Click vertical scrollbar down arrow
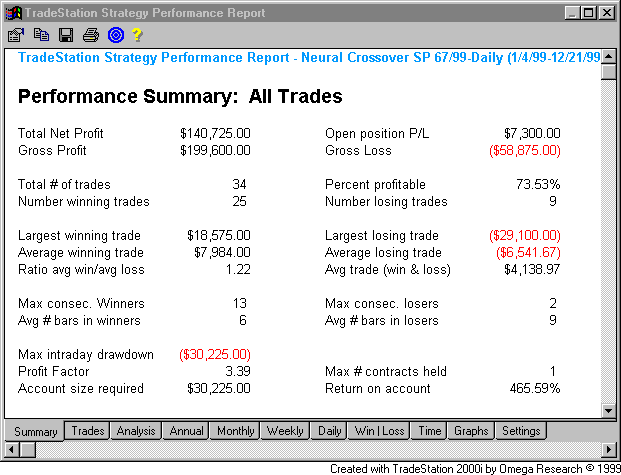The width and height of the screenshot is (621, 475). click(x=609, y=411)
